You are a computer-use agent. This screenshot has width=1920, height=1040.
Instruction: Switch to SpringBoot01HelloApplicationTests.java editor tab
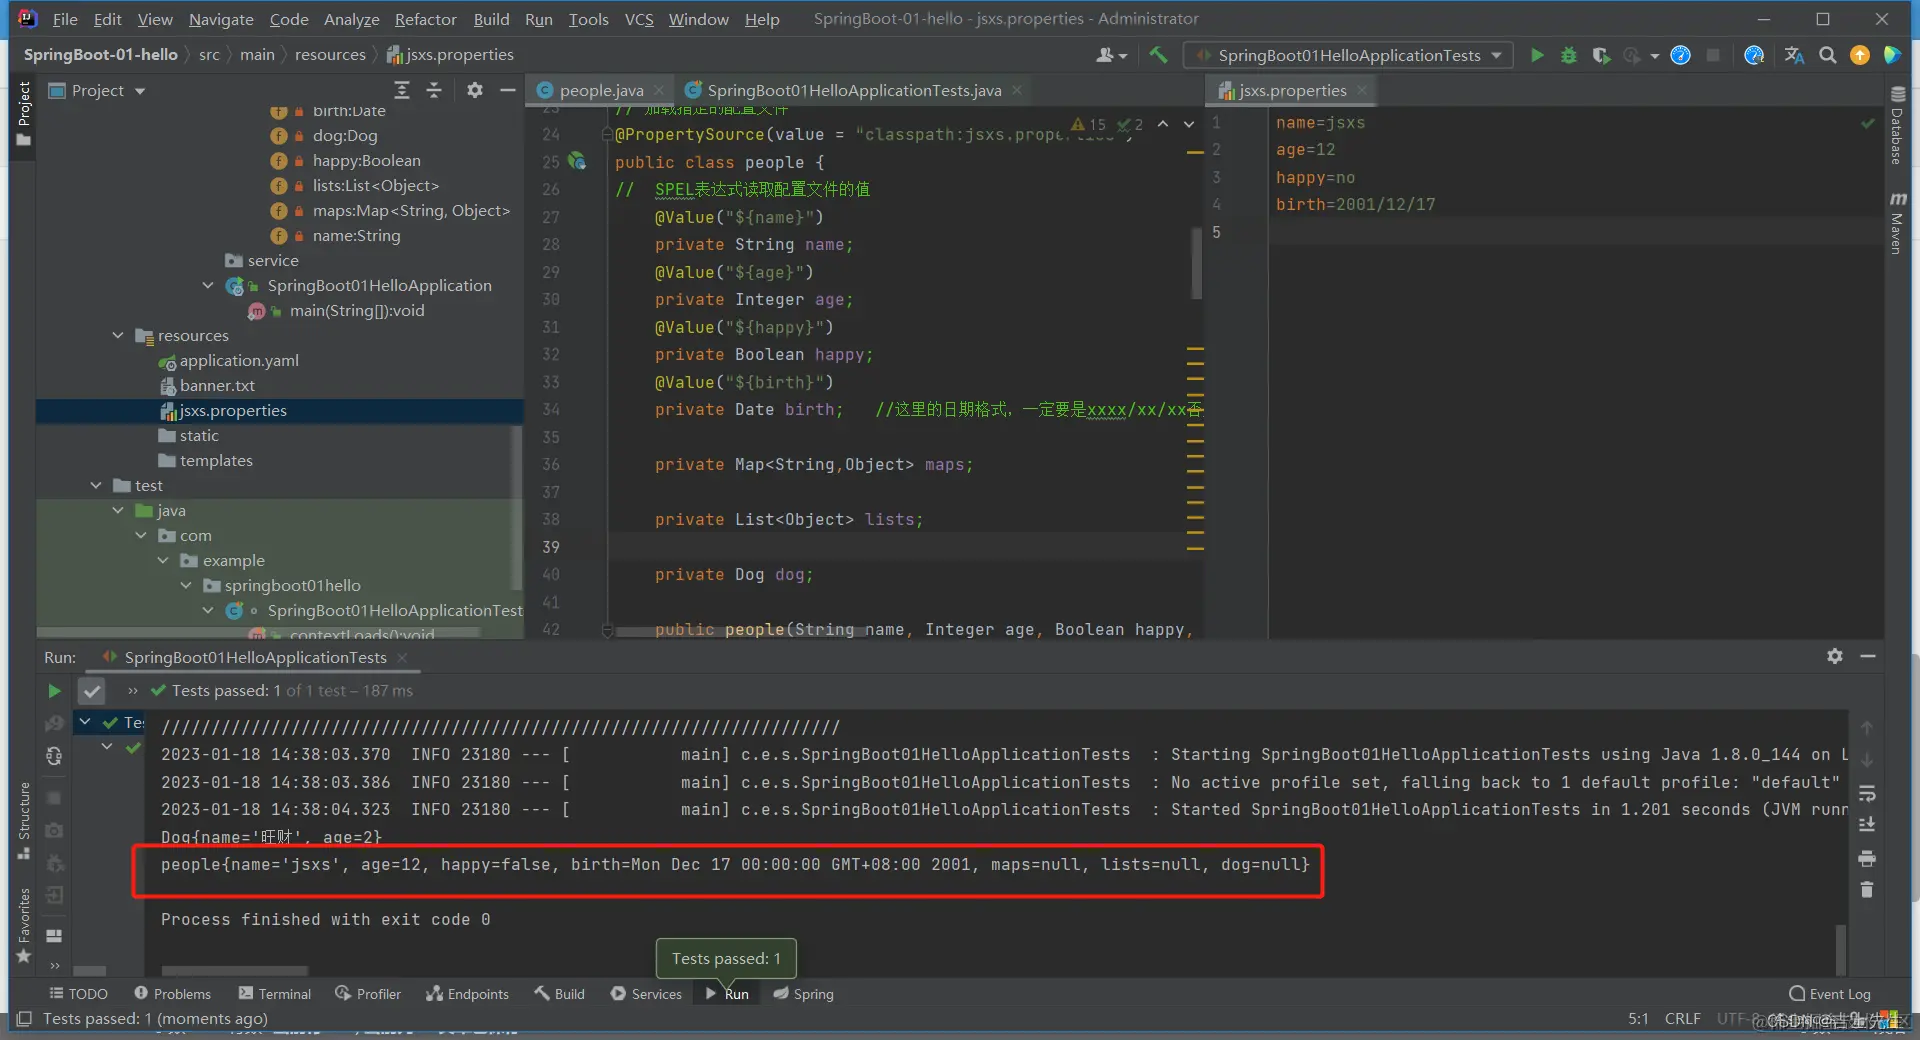click(x=854, y=90)
